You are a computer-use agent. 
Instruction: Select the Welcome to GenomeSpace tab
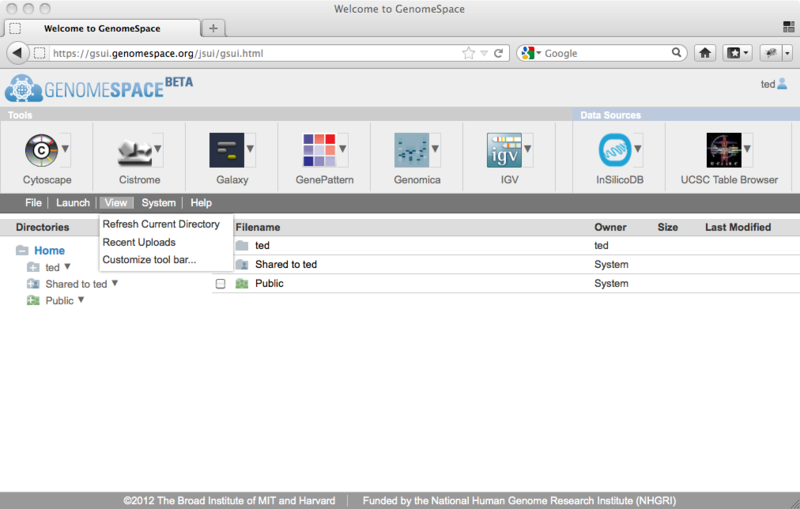coord(102,28)
